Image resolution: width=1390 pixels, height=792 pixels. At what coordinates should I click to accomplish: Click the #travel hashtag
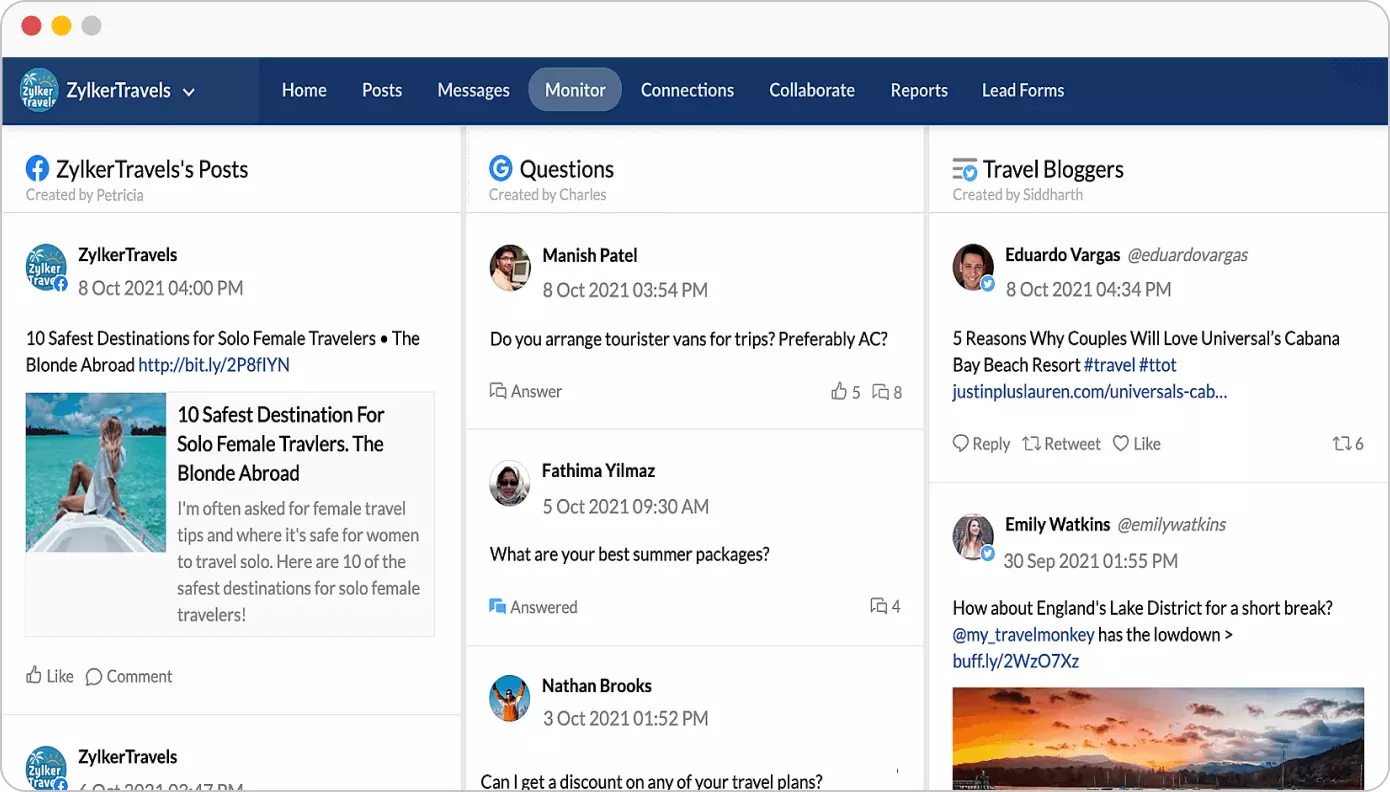point(1109,365)
